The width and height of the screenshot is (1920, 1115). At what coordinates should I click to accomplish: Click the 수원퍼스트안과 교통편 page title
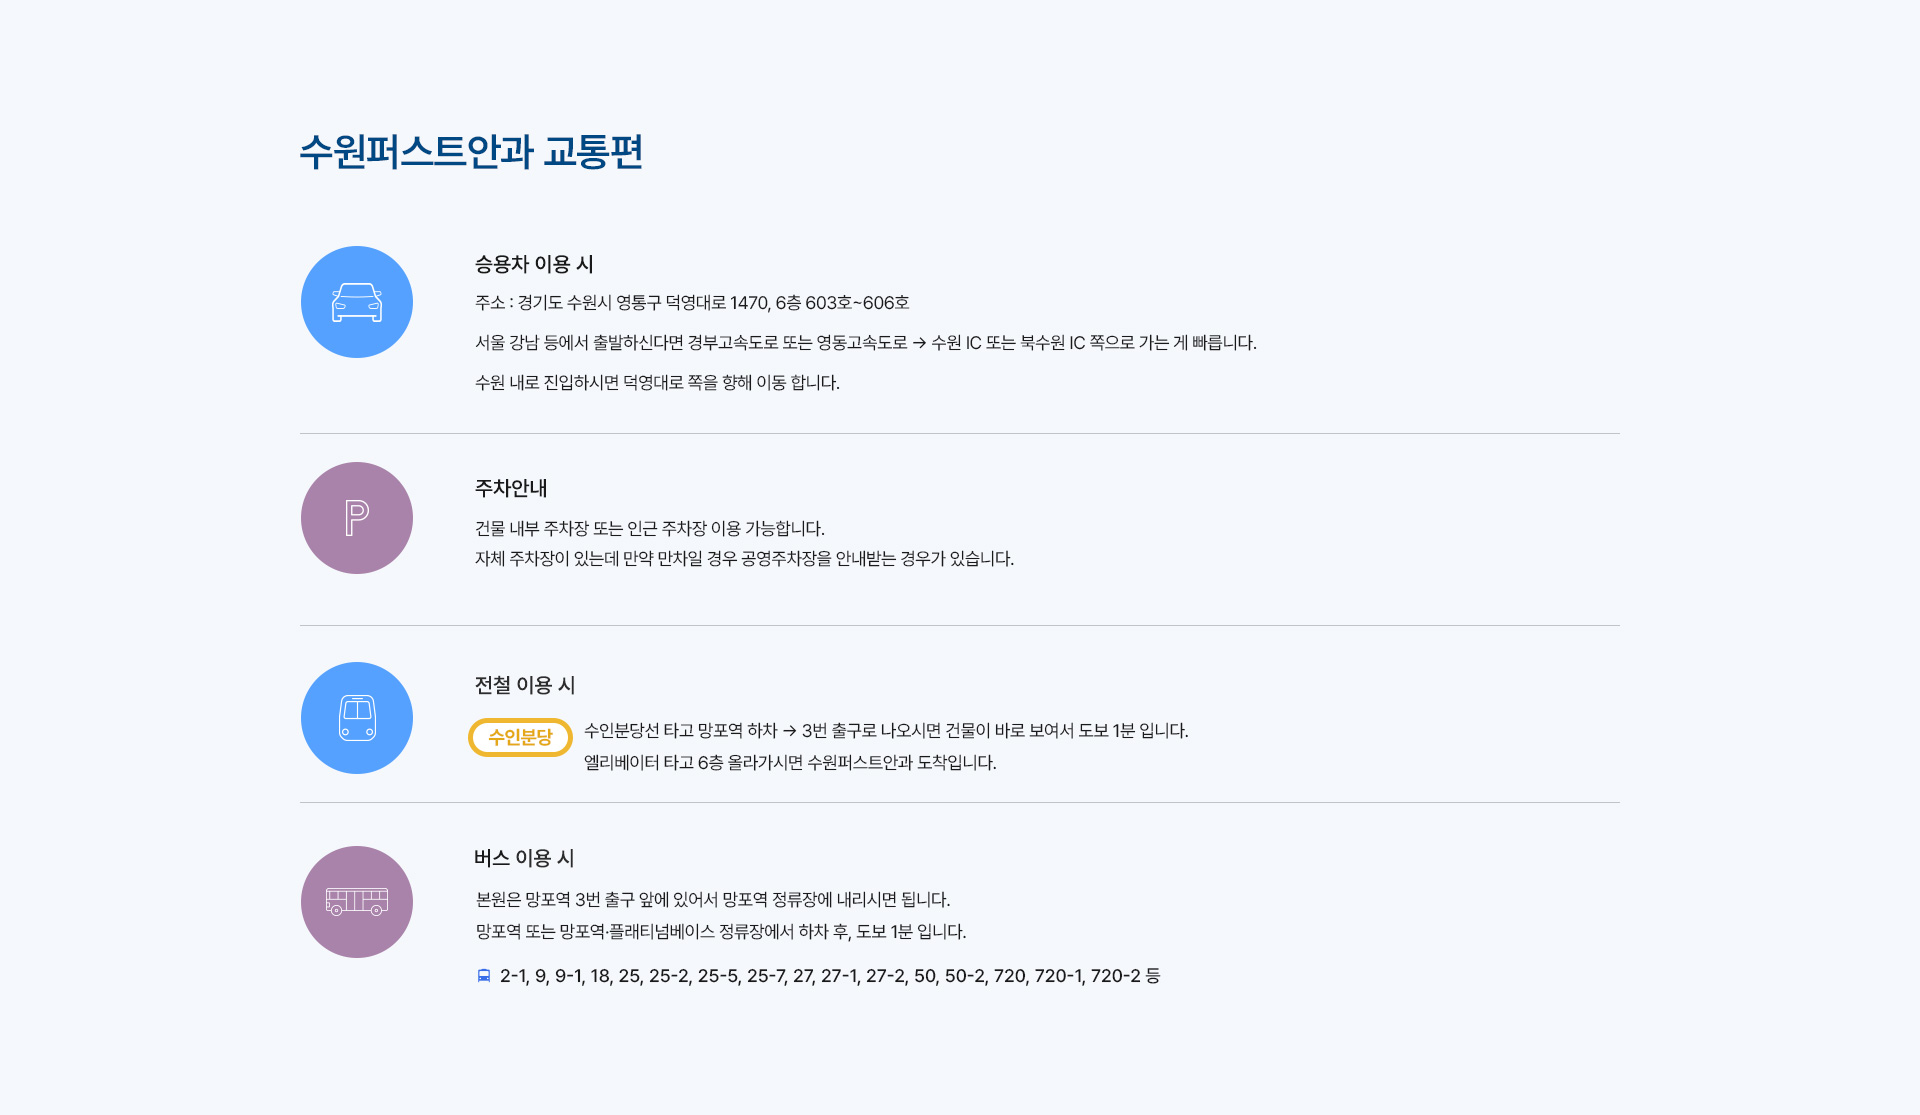click(x=471, y=152)
